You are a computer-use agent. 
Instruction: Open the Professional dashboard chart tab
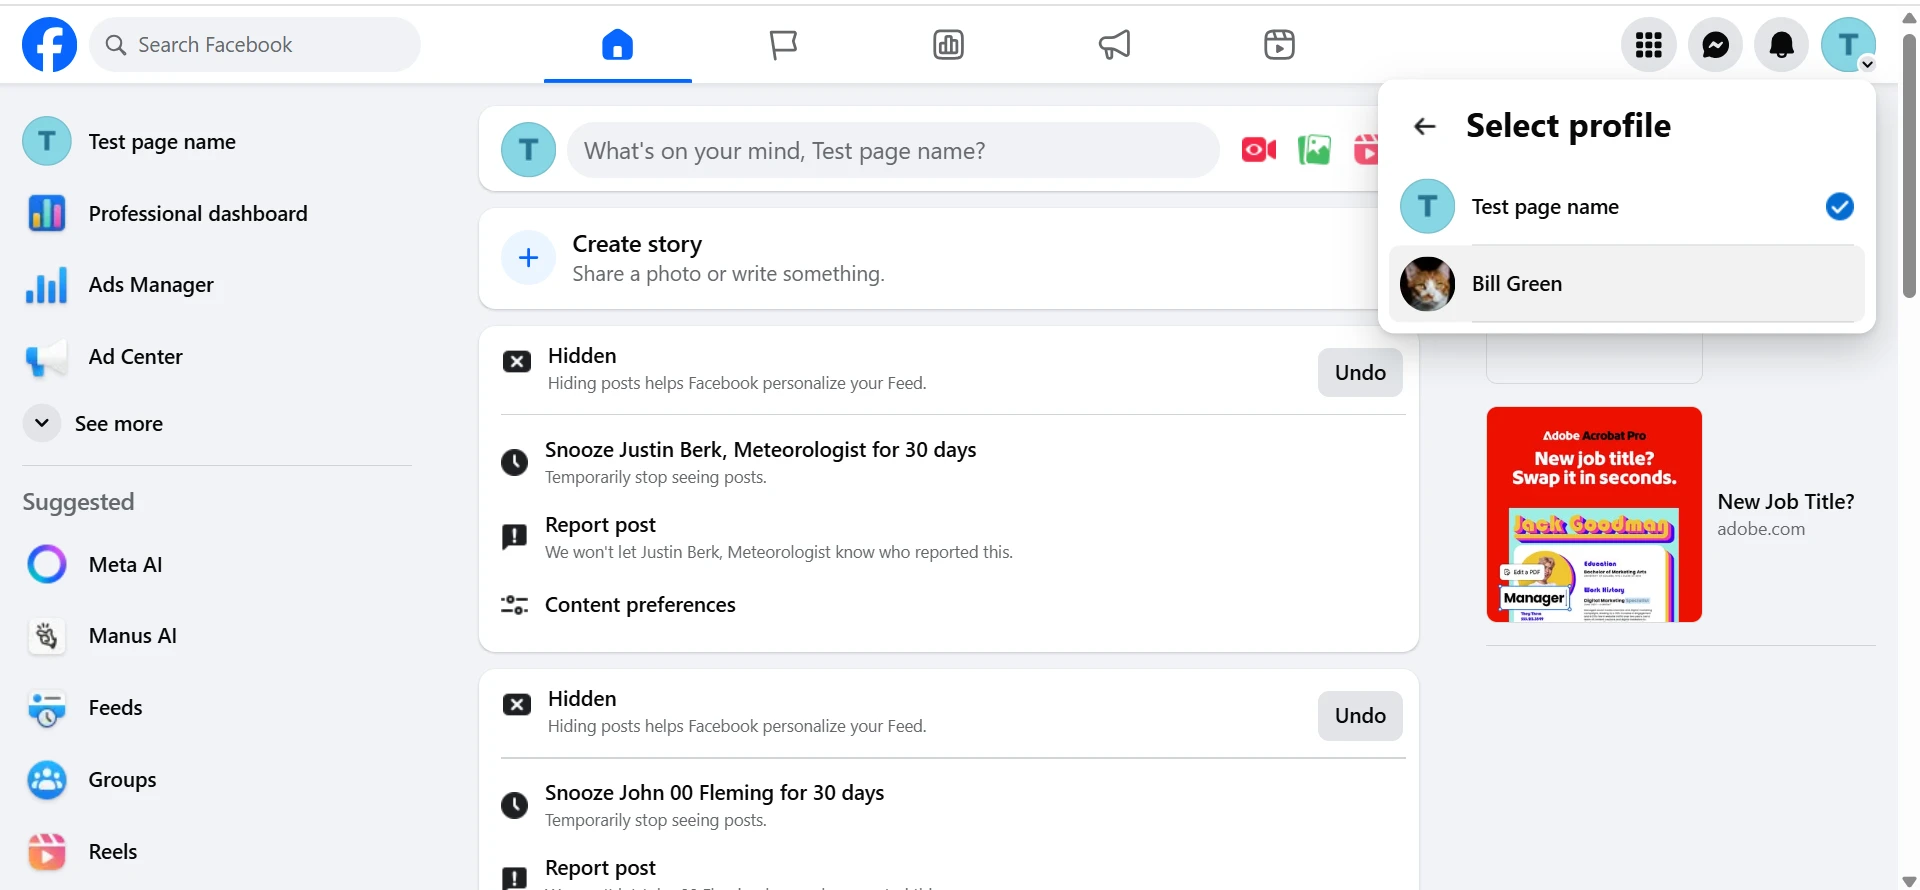coord(948,44)
